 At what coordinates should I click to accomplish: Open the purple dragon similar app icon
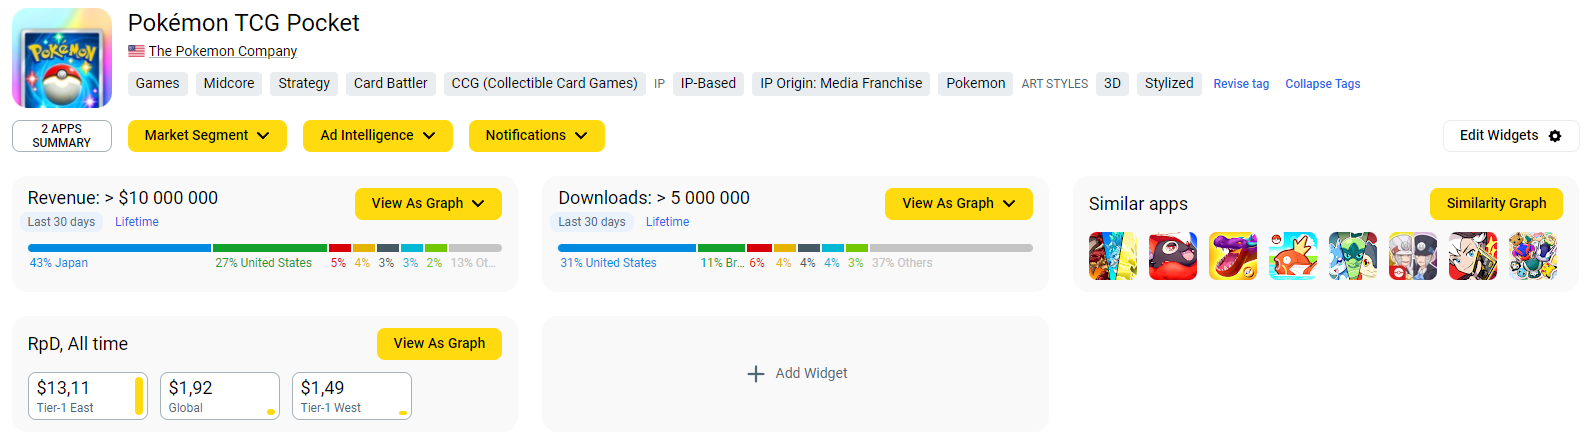click(x=1233, y=256)
